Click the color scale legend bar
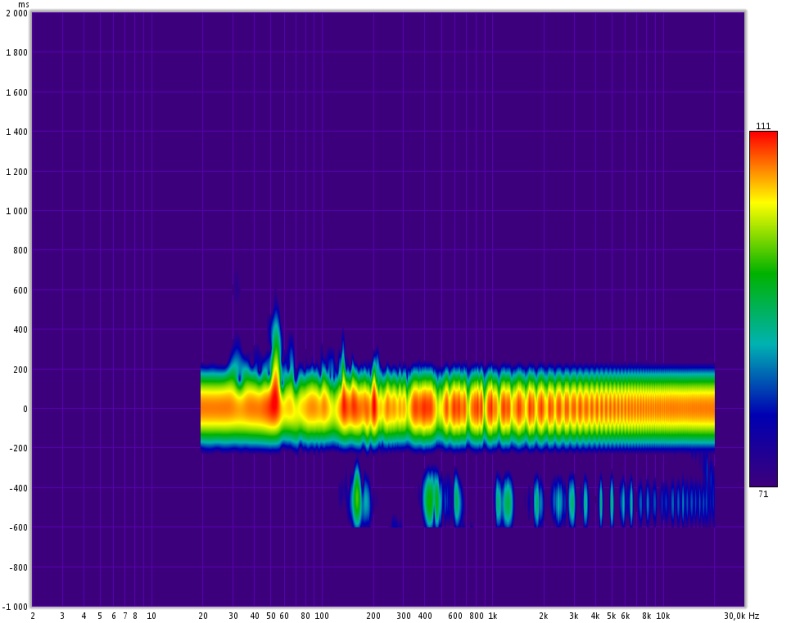Screen dimensions: 800x623 click(x=763, y=309)
